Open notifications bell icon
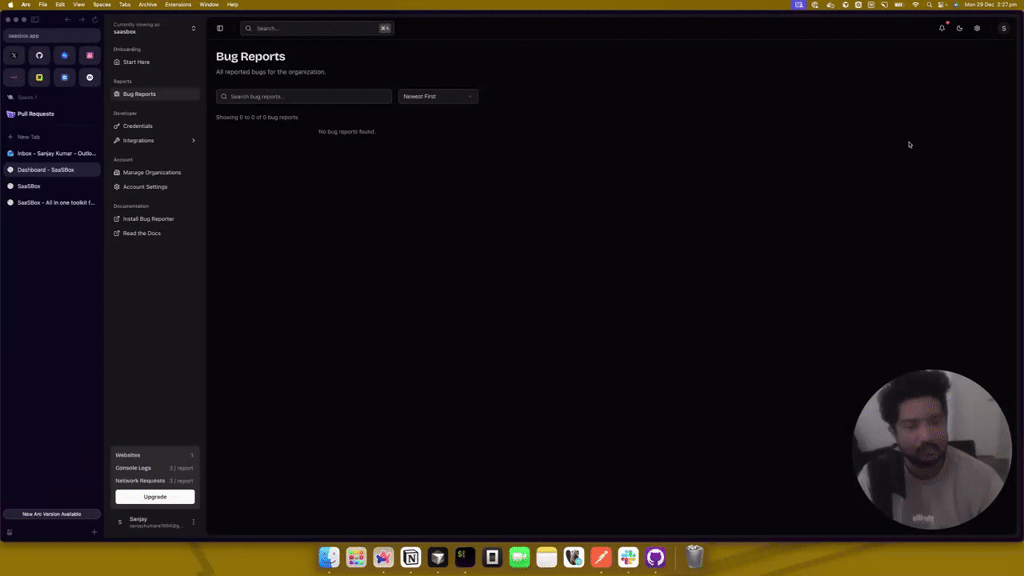Screen dimensions: 1024x576 click(942, 28)
